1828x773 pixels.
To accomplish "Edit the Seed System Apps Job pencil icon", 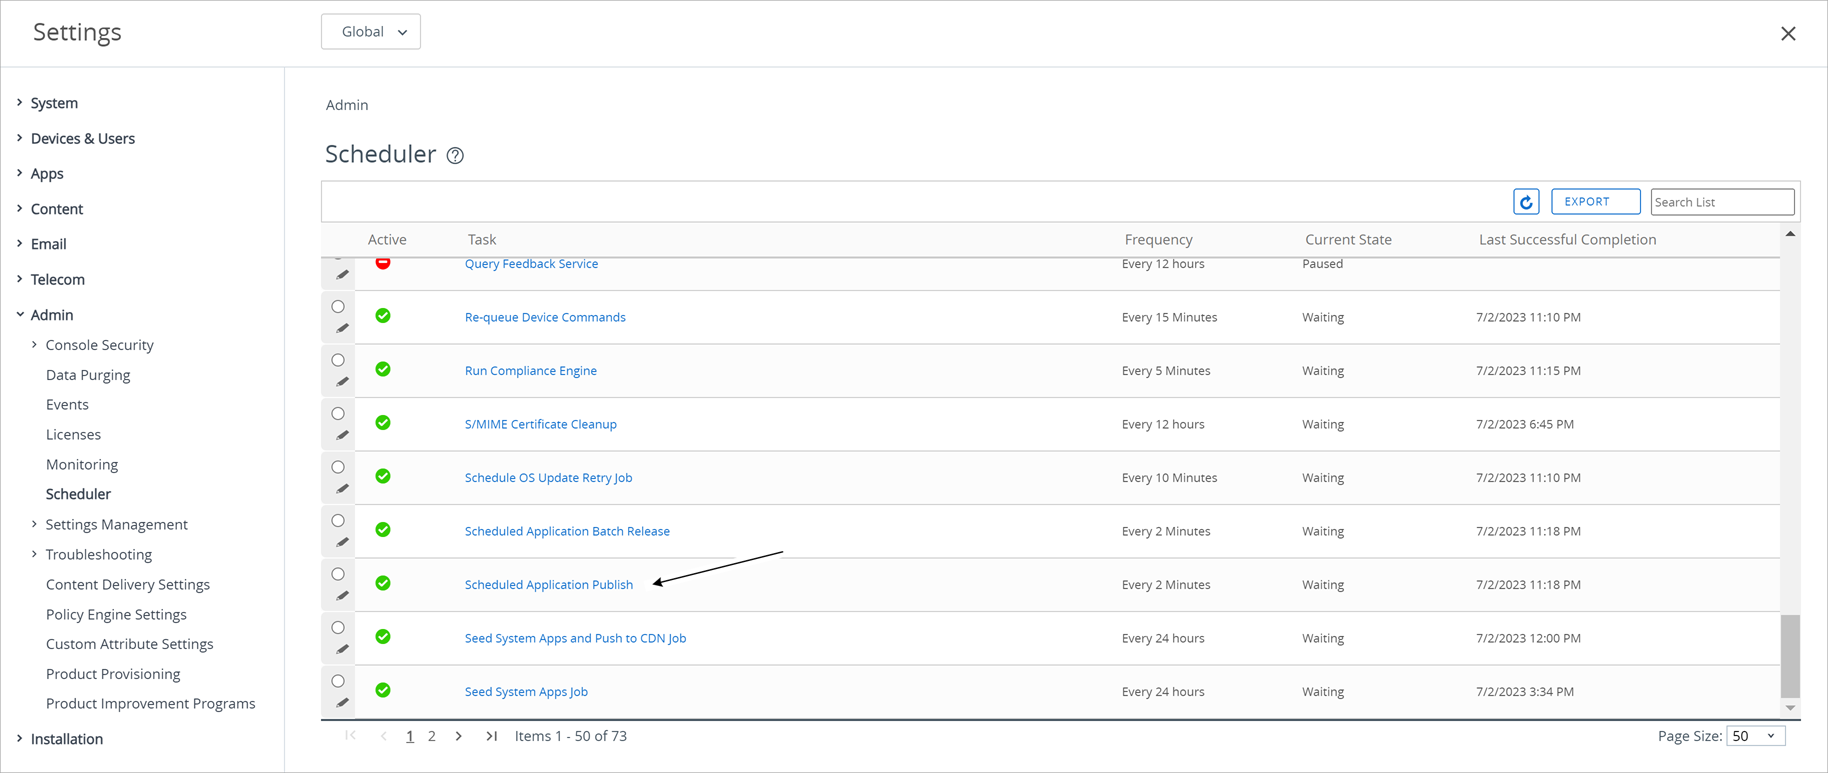I will 342,703.
